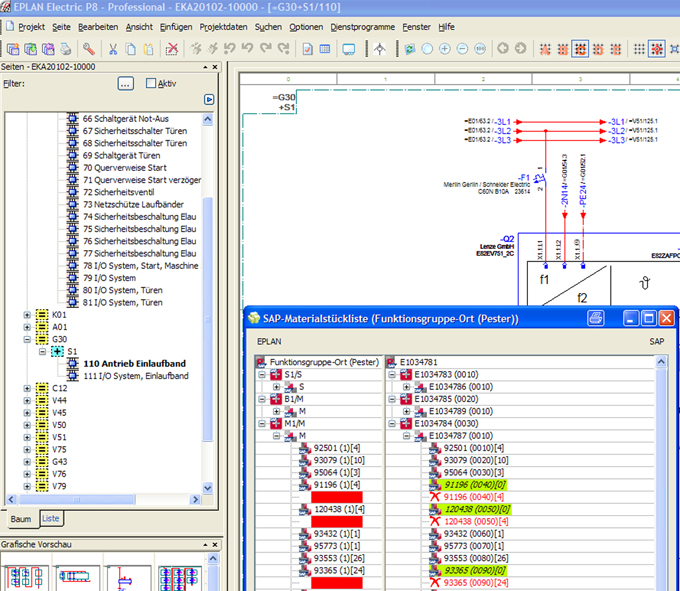Open the Dienstprogramme menu

click(363, 26)
